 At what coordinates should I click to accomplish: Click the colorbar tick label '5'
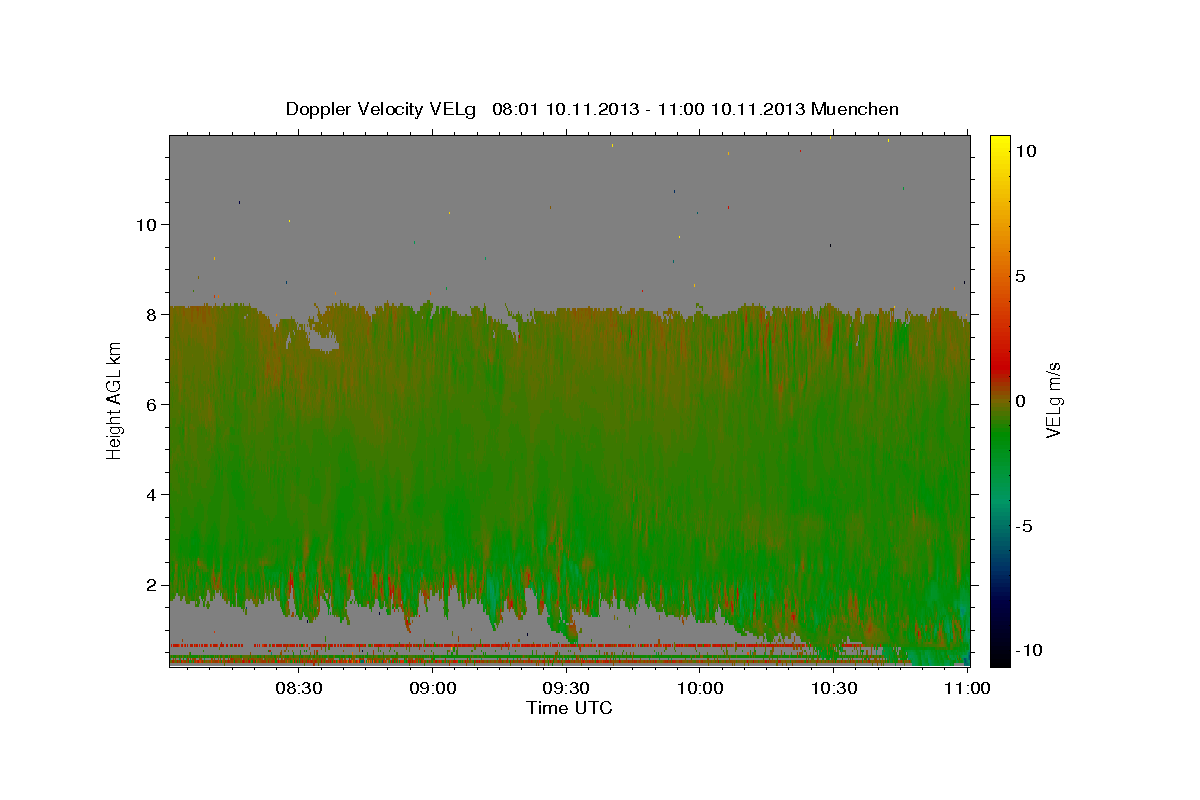click(1021, 276)
